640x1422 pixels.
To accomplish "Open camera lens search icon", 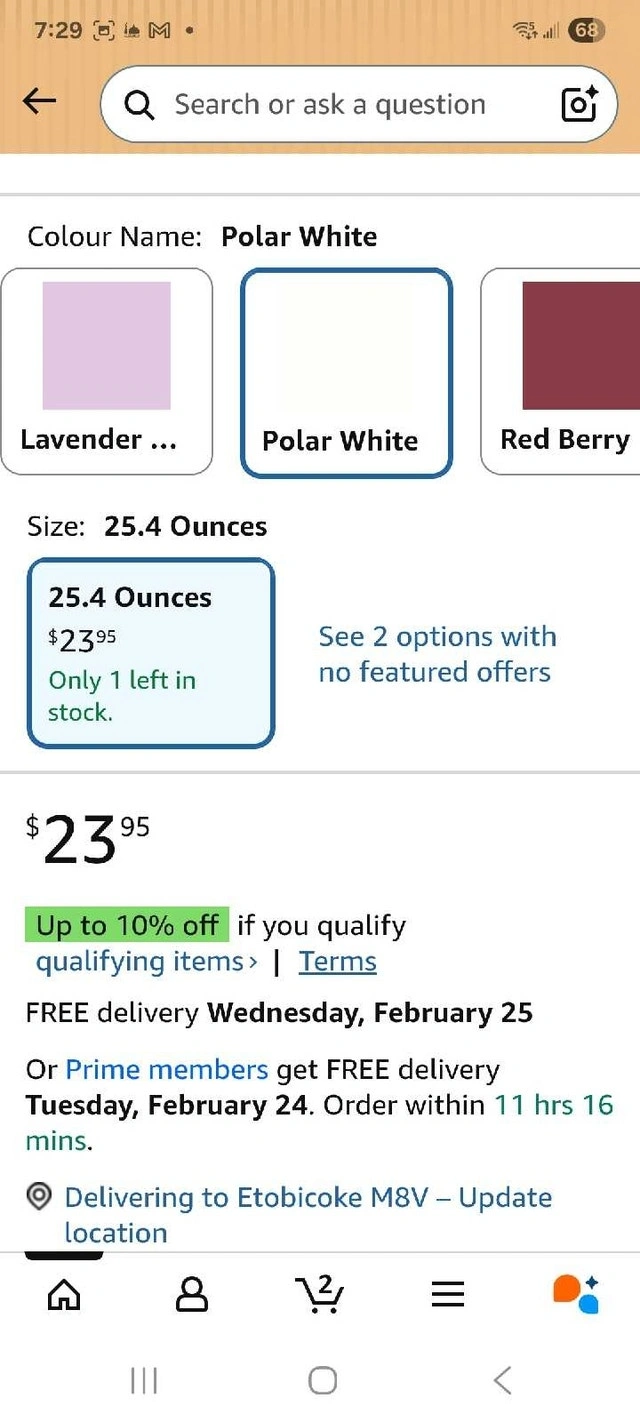I will click(x=579, y=104).
